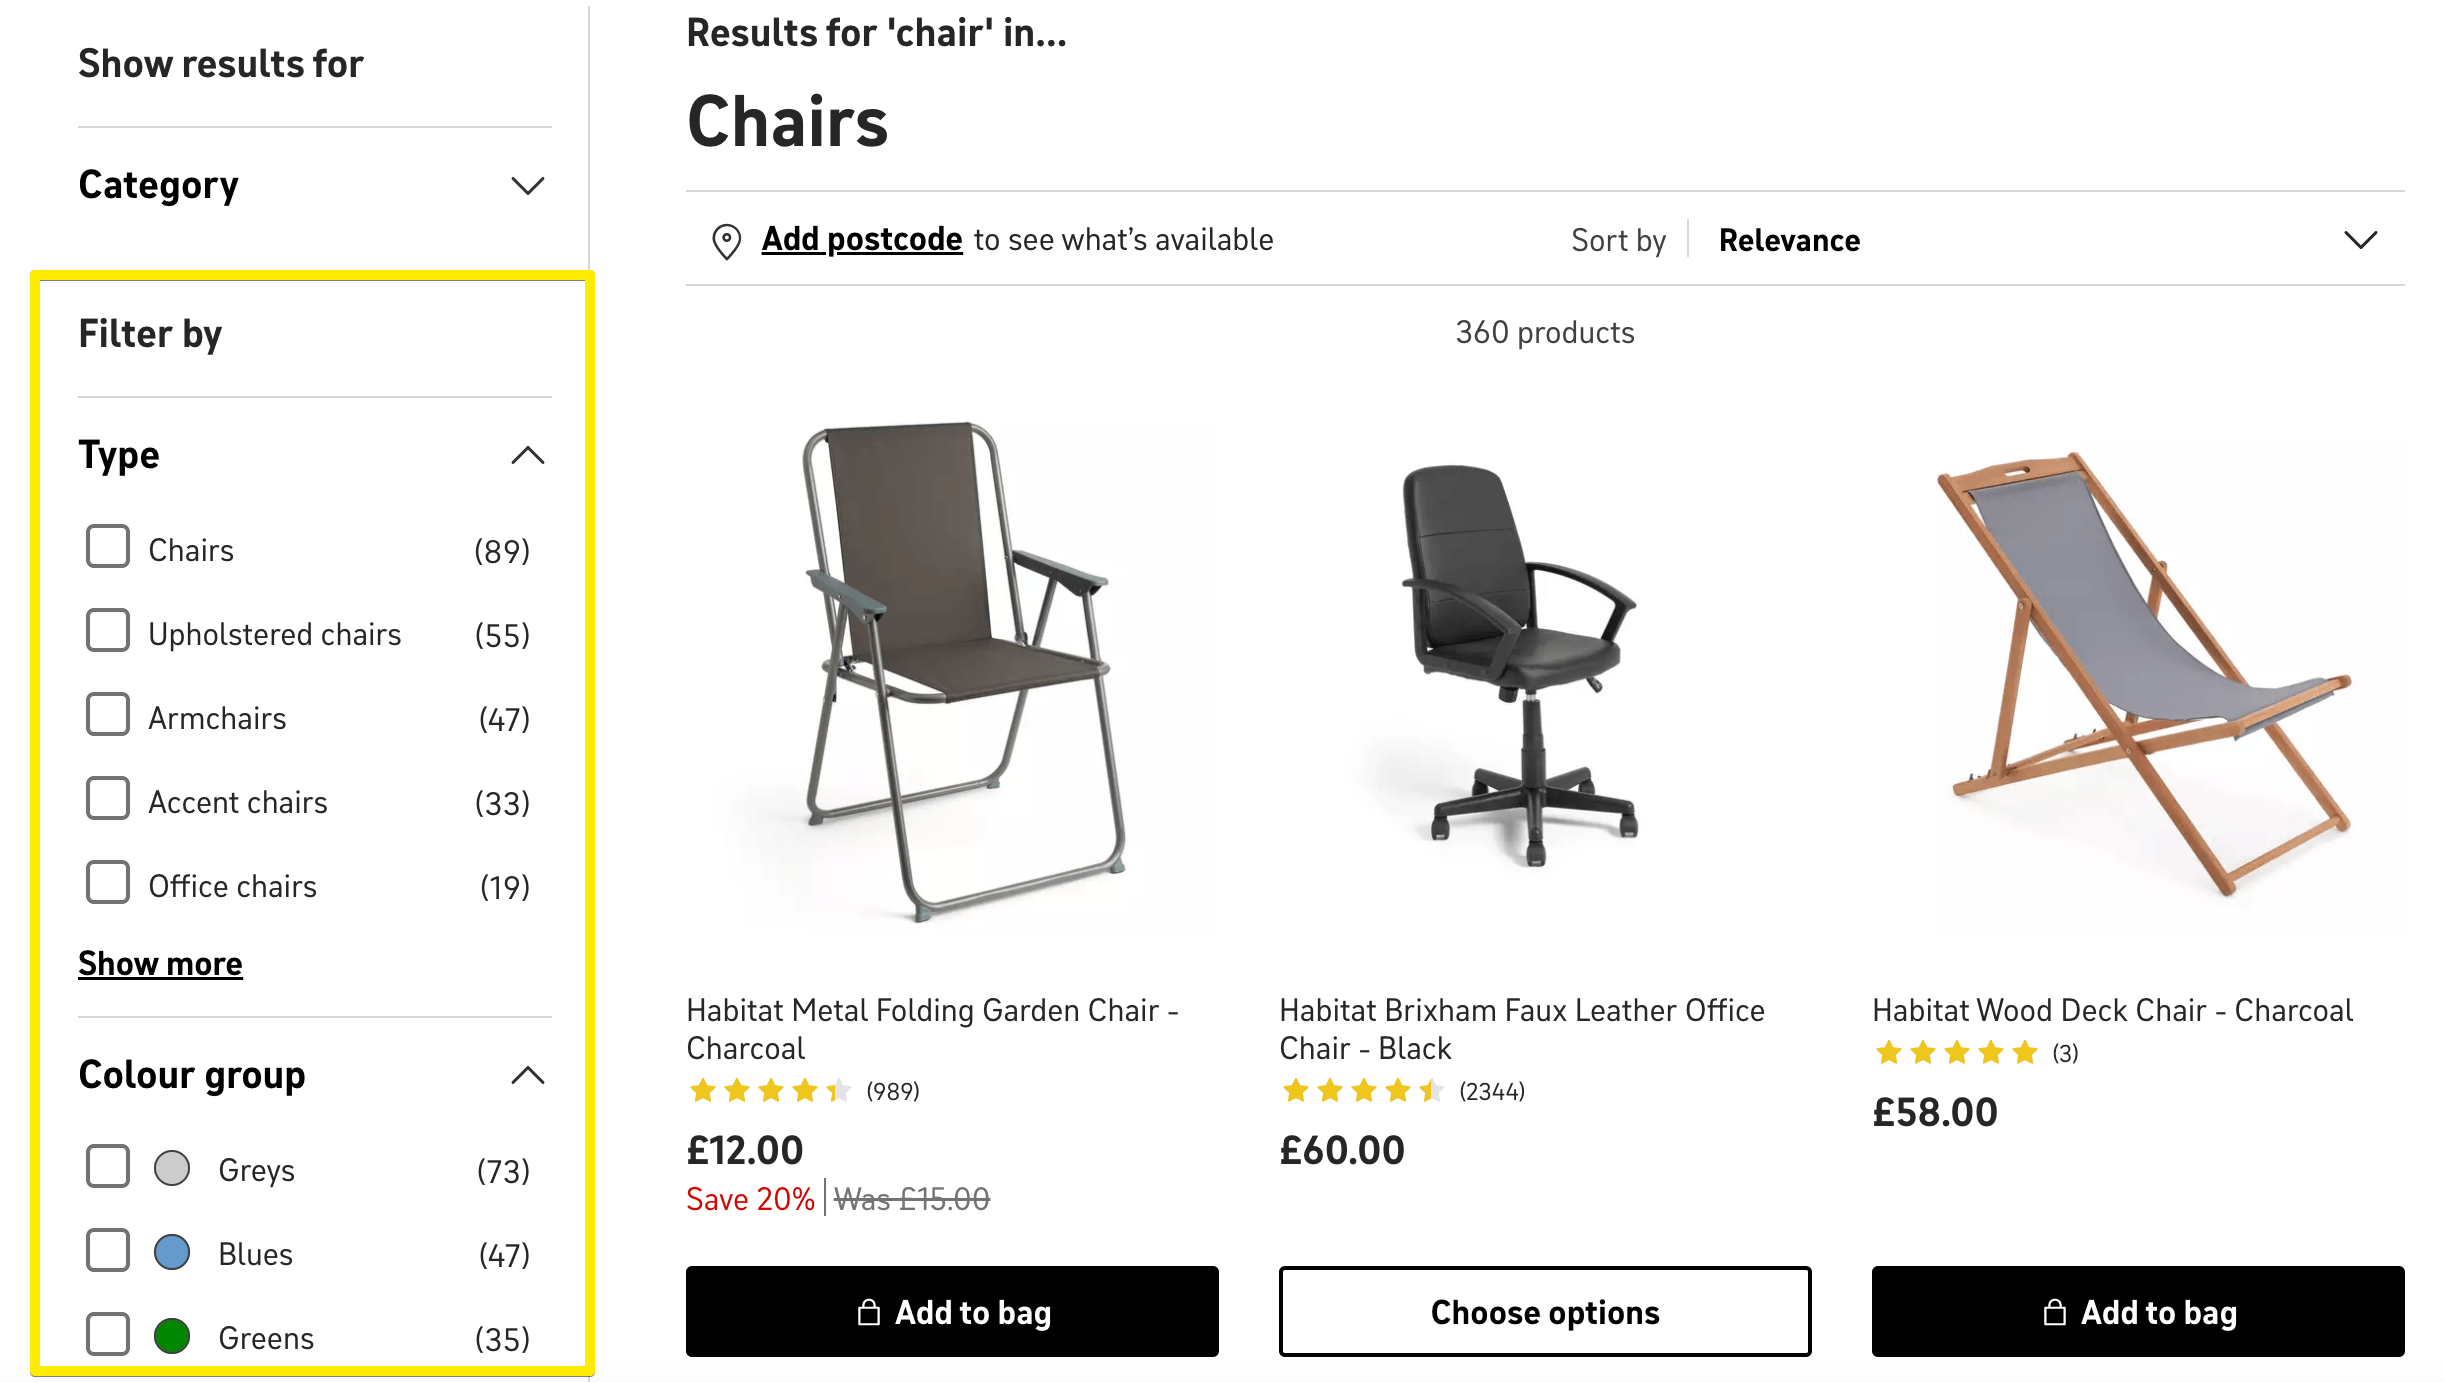This screenshot has width=2444, height=1382.
Task: Click the Blues colour swatch circle
Action: coord(172,1252)
